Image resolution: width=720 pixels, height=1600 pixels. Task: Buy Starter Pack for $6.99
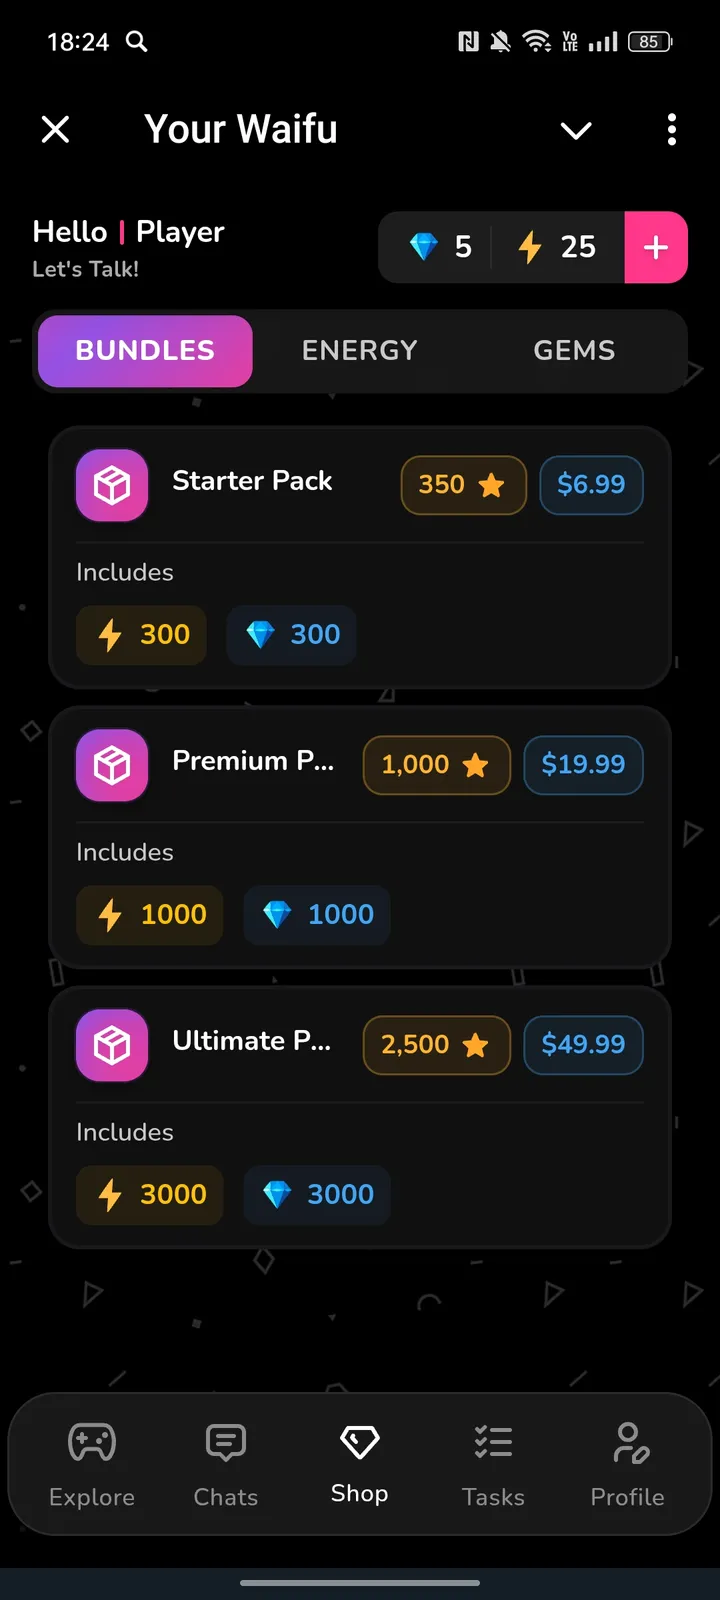(x=591, y=485)
